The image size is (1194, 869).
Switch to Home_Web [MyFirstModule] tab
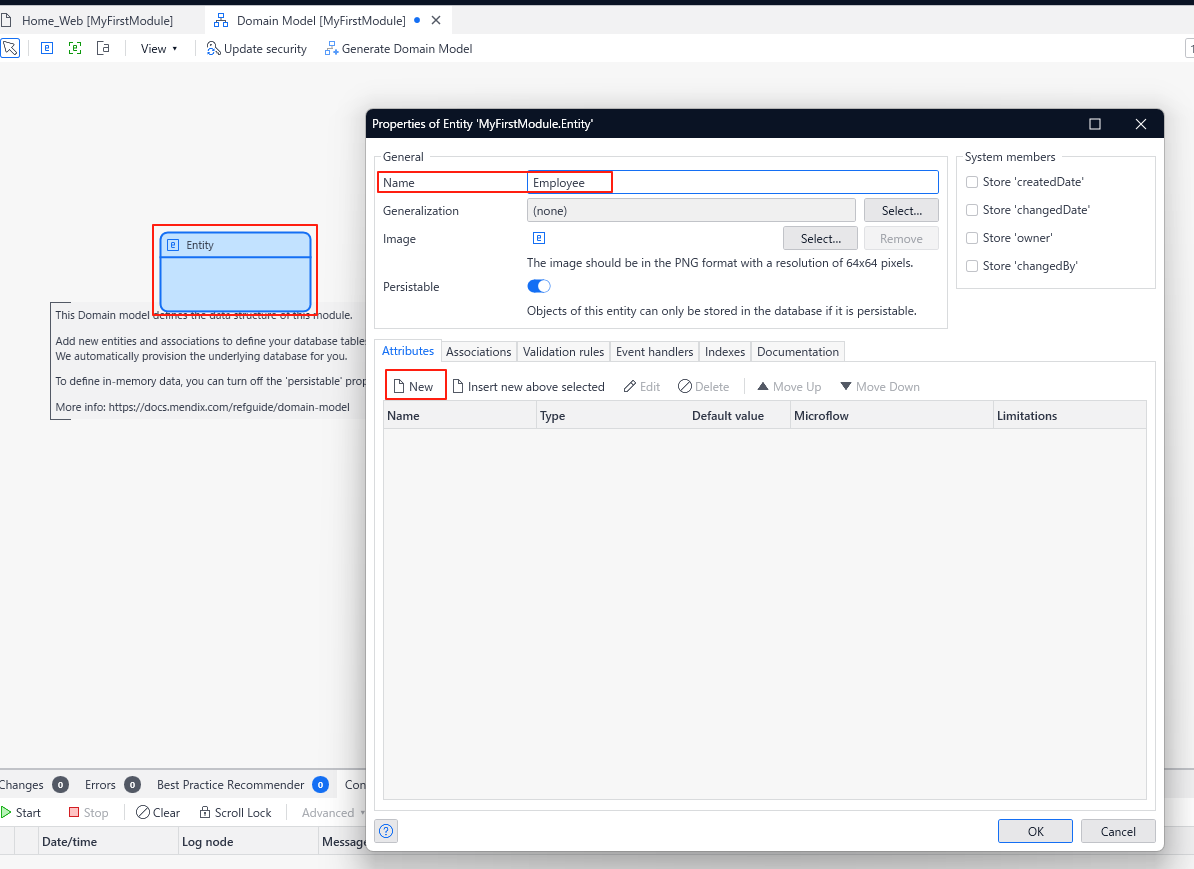[x=97, y=21]
